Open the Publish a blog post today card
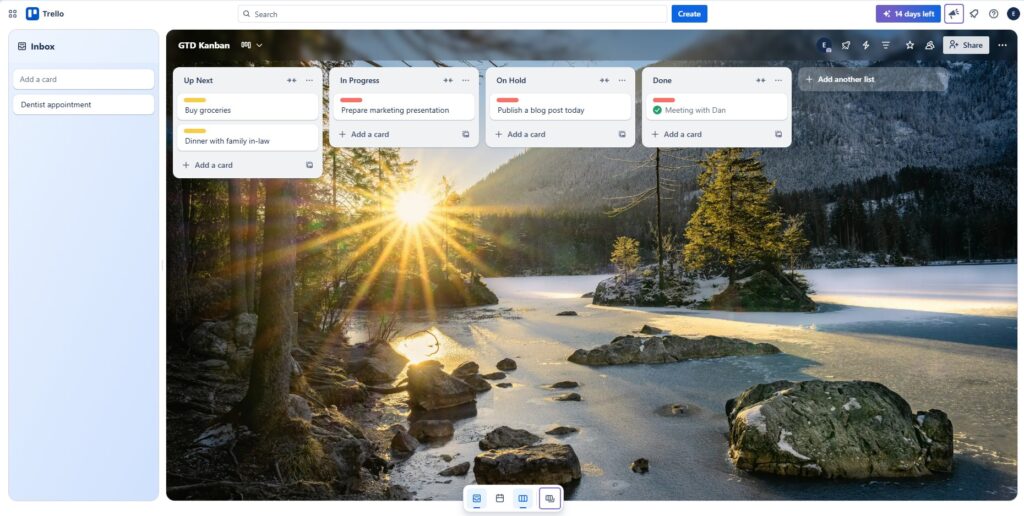Viewport: 1024px width, 516px height. (560, 106)
